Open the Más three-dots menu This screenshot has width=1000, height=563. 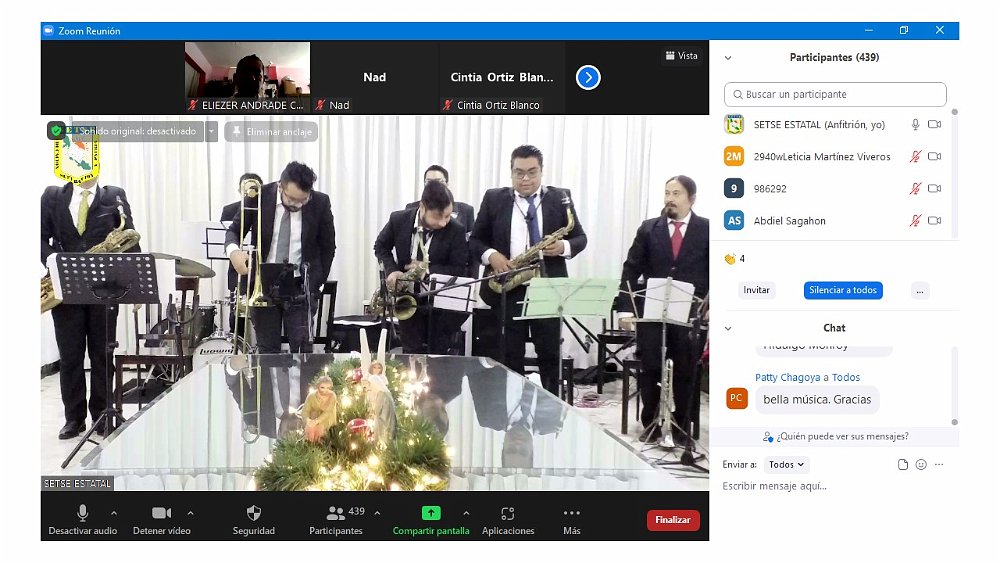[x=571, y=513]
